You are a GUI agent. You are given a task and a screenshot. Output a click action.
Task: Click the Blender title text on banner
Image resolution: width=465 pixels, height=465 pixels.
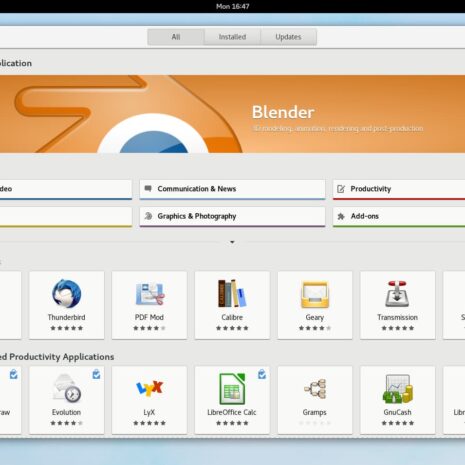(x=283, y=112)
